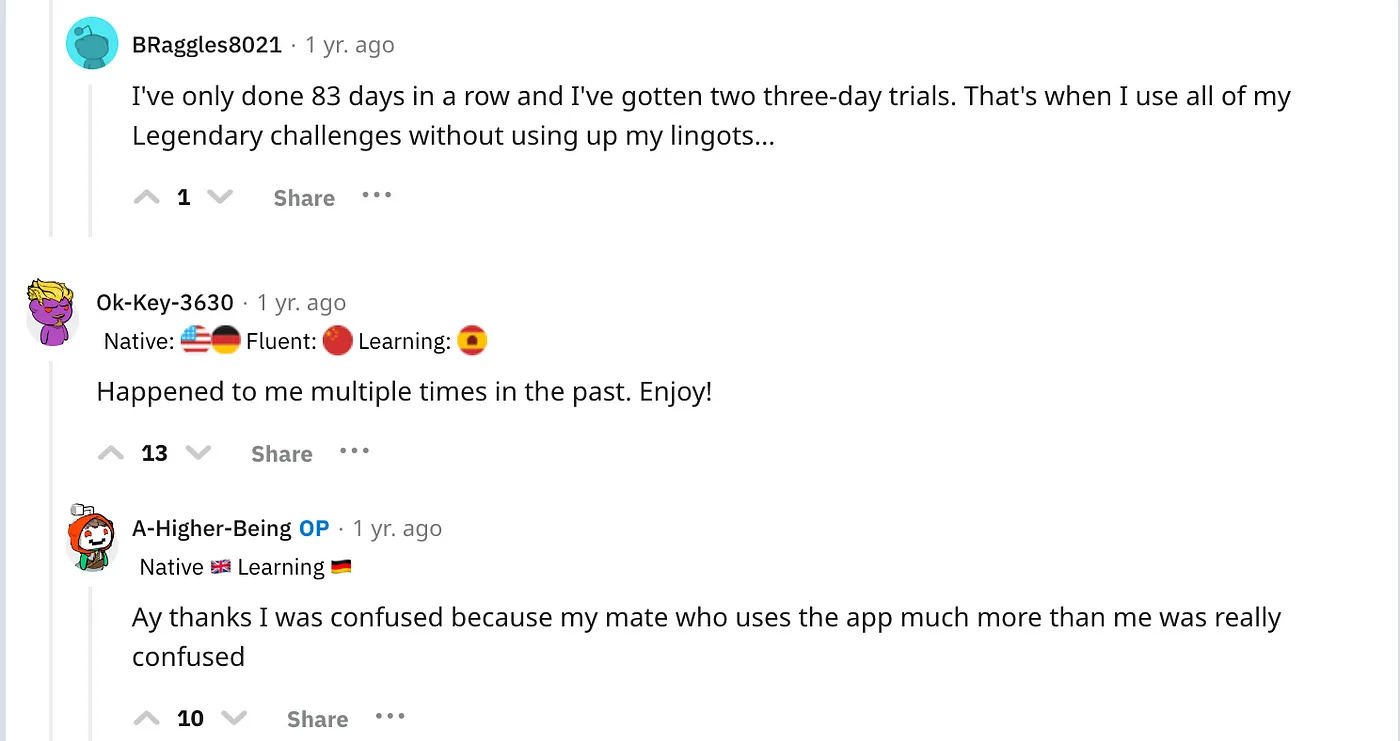1400x741 pixels.
Task: Share BRaggles8021's comment
Action: [x=304, y=198]
